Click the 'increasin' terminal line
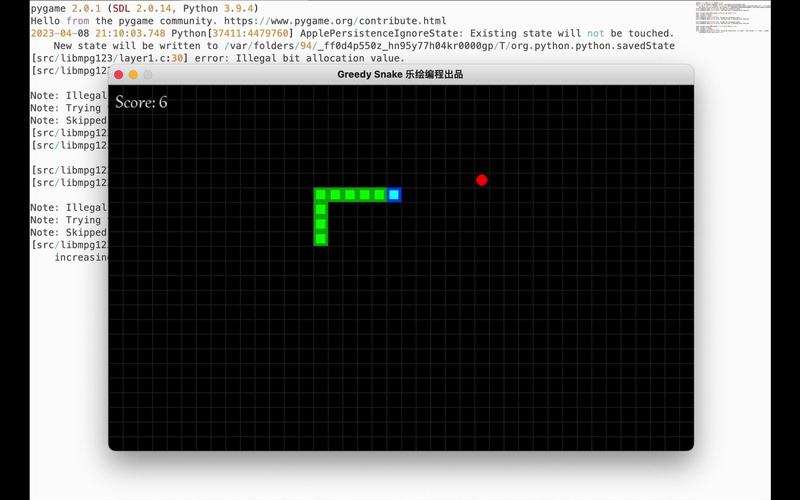 [81, 257]
